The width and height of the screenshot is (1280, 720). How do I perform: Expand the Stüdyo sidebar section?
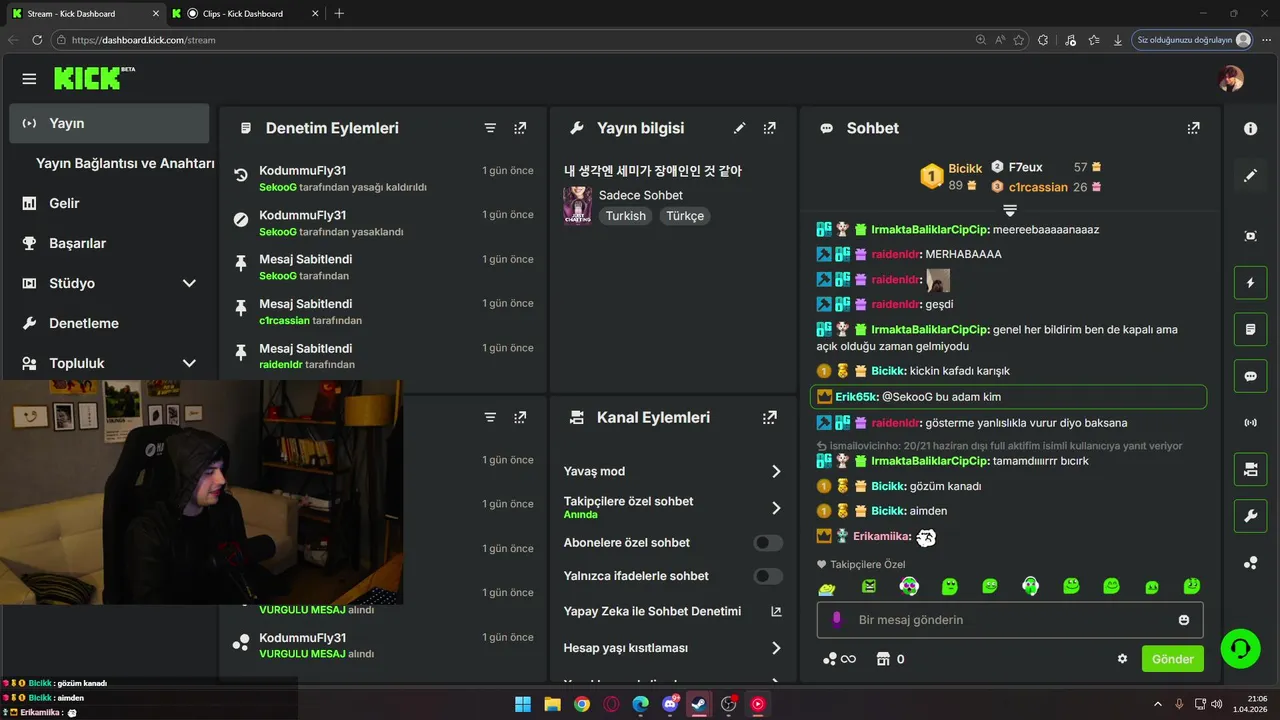click(x=189, y=283)
